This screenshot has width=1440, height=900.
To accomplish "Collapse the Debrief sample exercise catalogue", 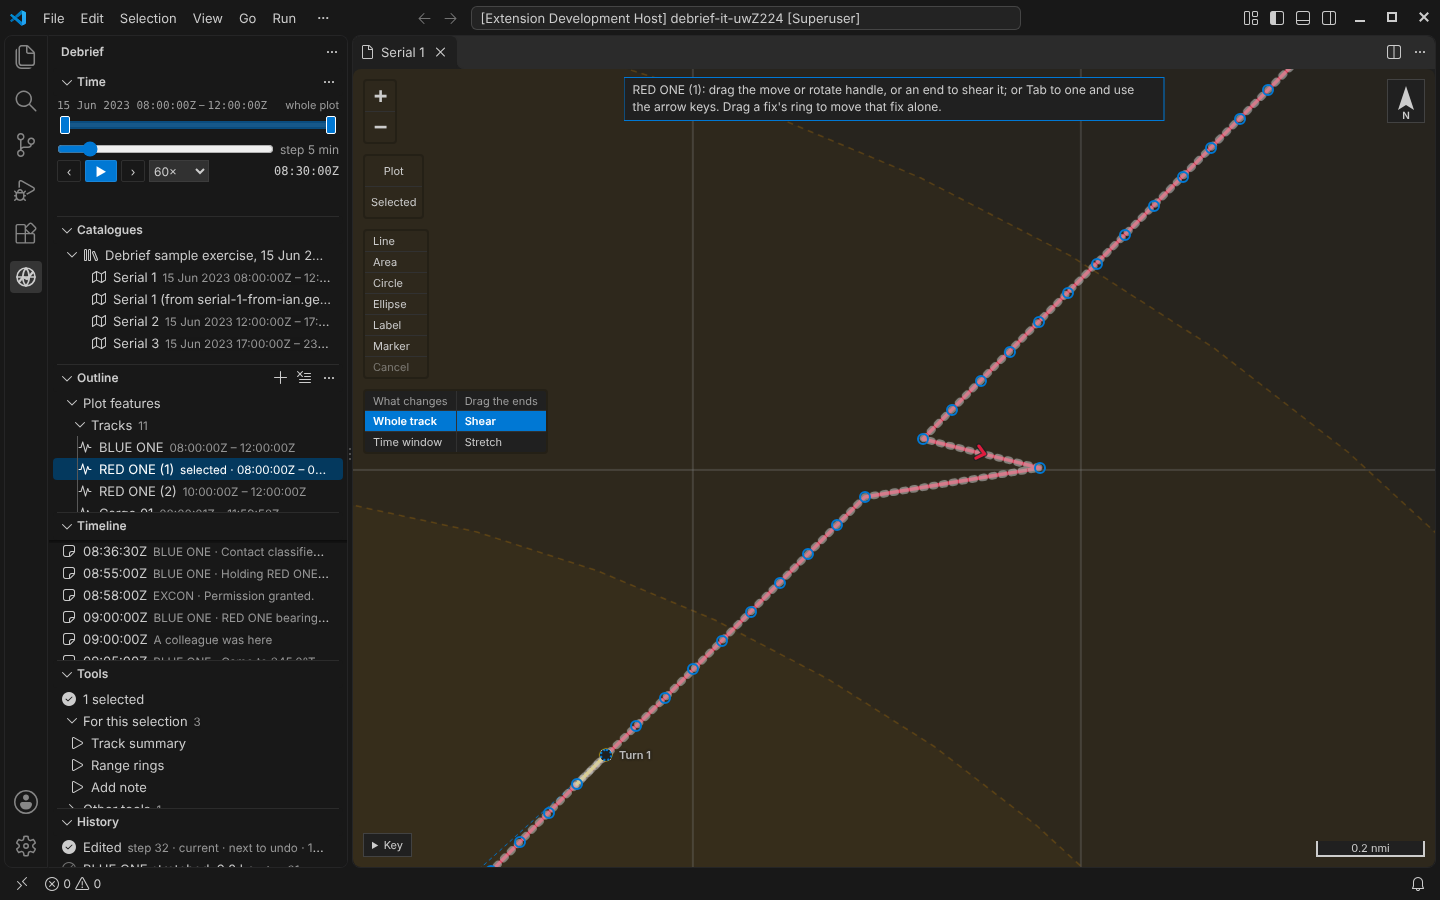I will click(x=72, y=256).
